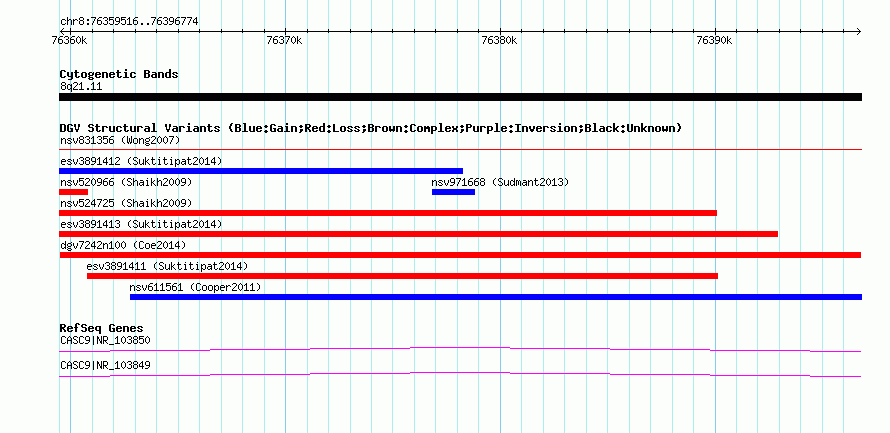Select the Cytogenetic Bands track title
Screen dimensions: 890x433
click(x=119, y=74)
